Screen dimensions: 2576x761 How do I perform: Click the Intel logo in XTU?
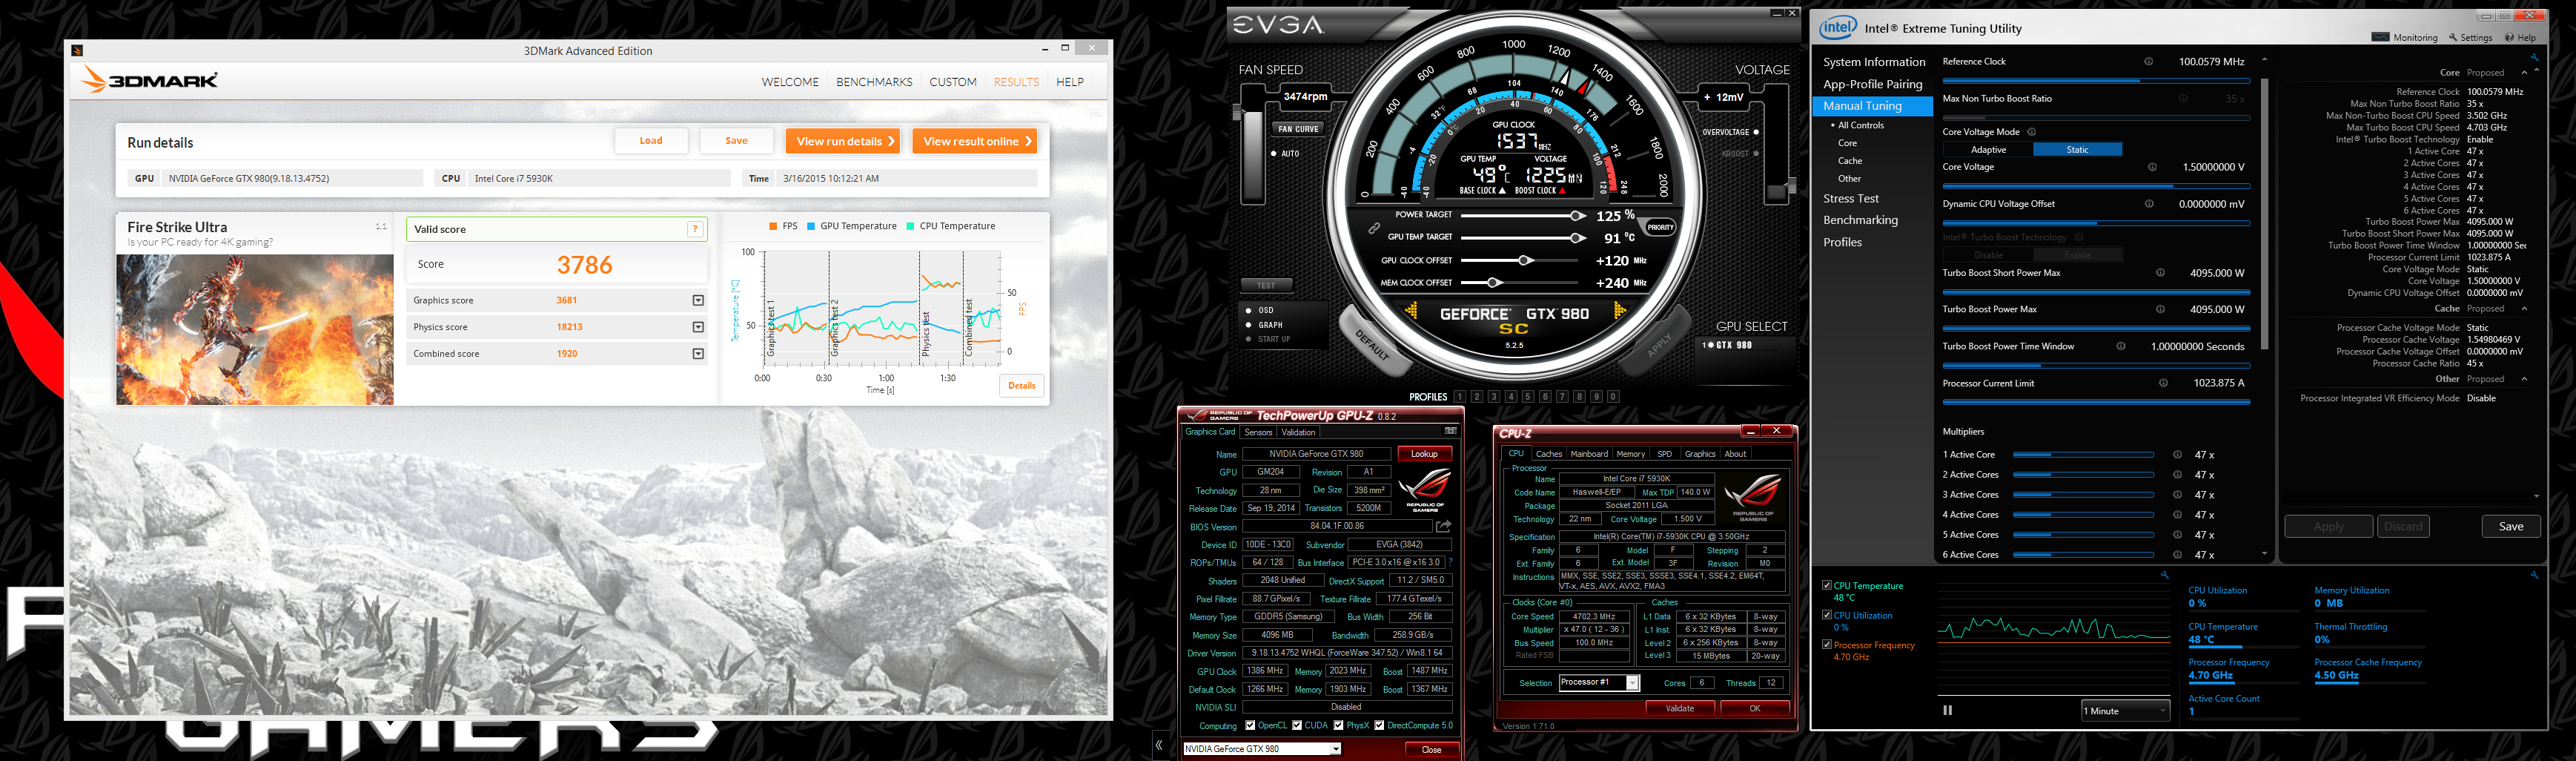(1837, 28)
